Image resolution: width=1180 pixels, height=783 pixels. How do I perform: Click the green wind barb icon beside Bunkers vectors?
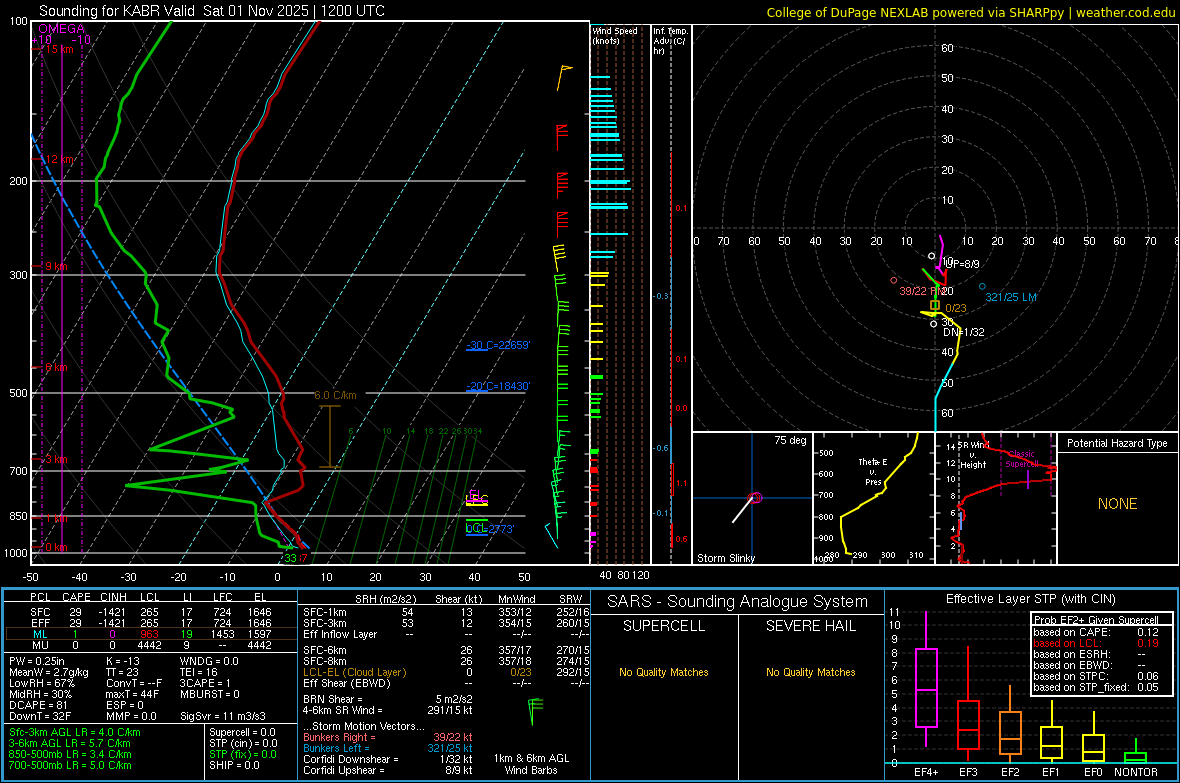pyautogui.click(x=535, y=711)
